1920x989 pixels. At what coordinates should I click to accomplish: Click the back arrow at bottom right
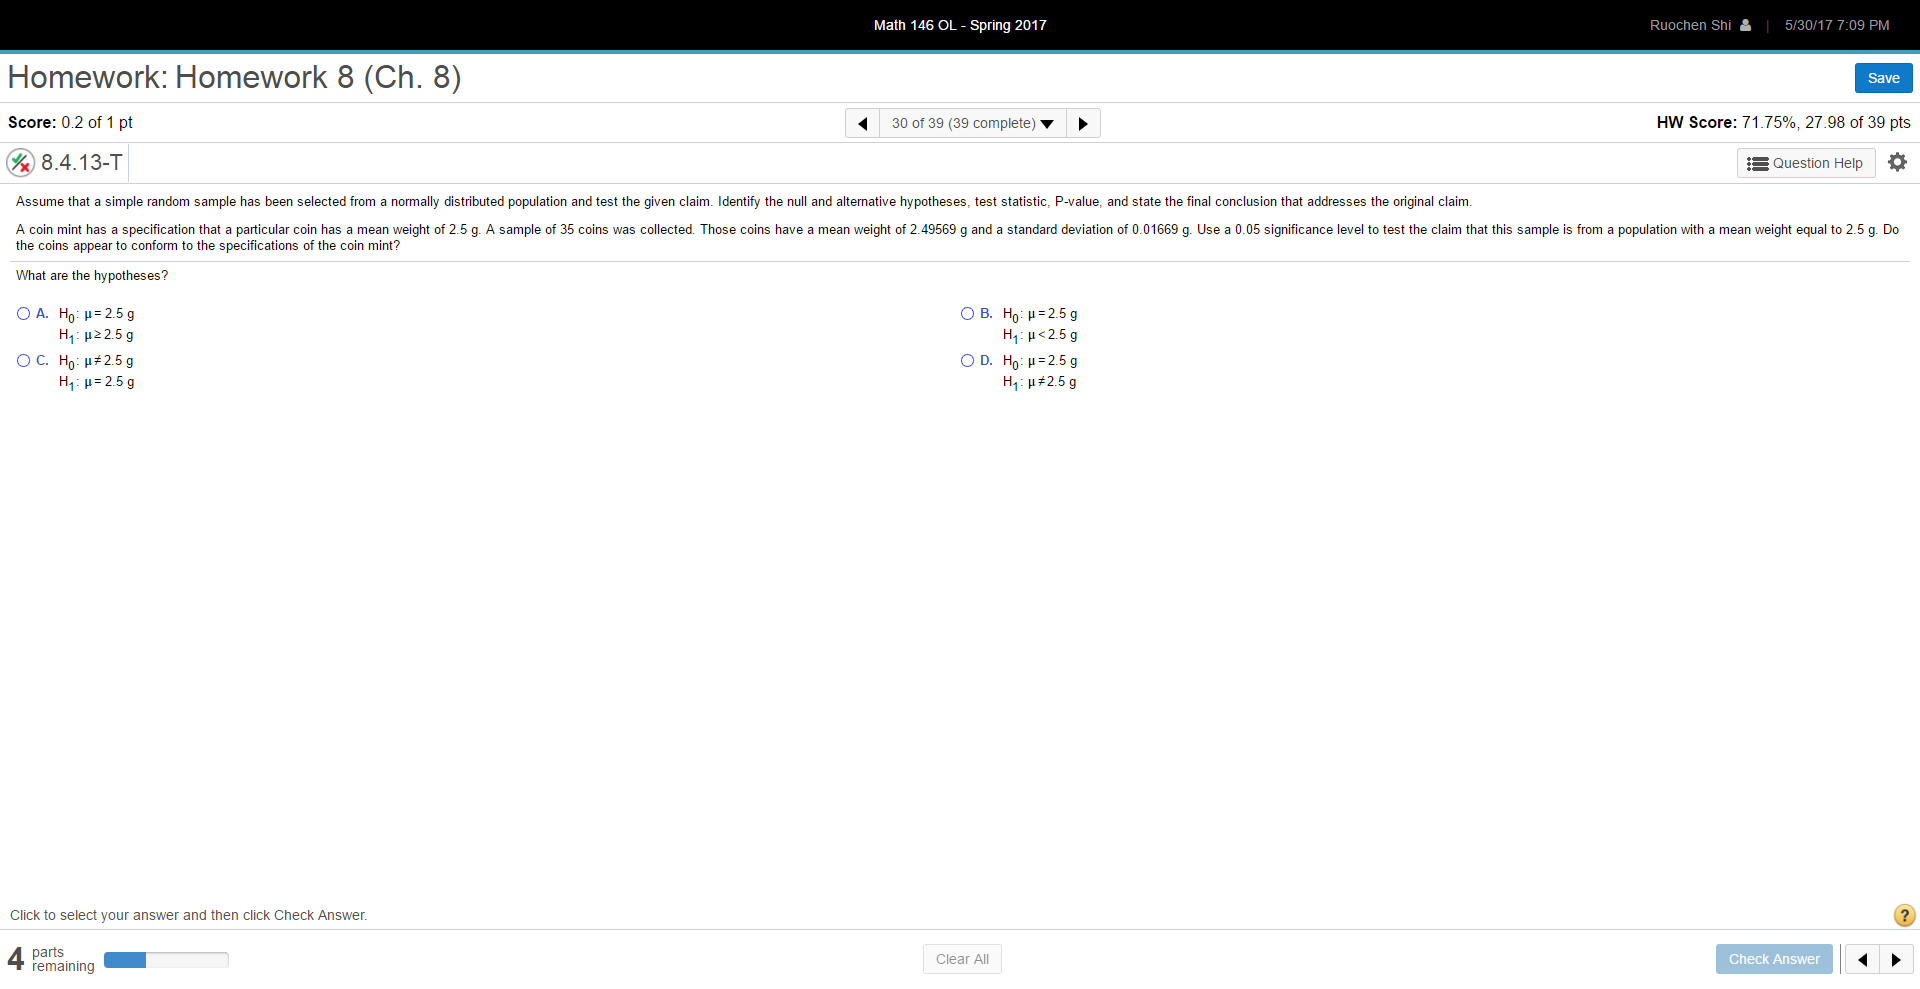click(x=1863, y=958)
